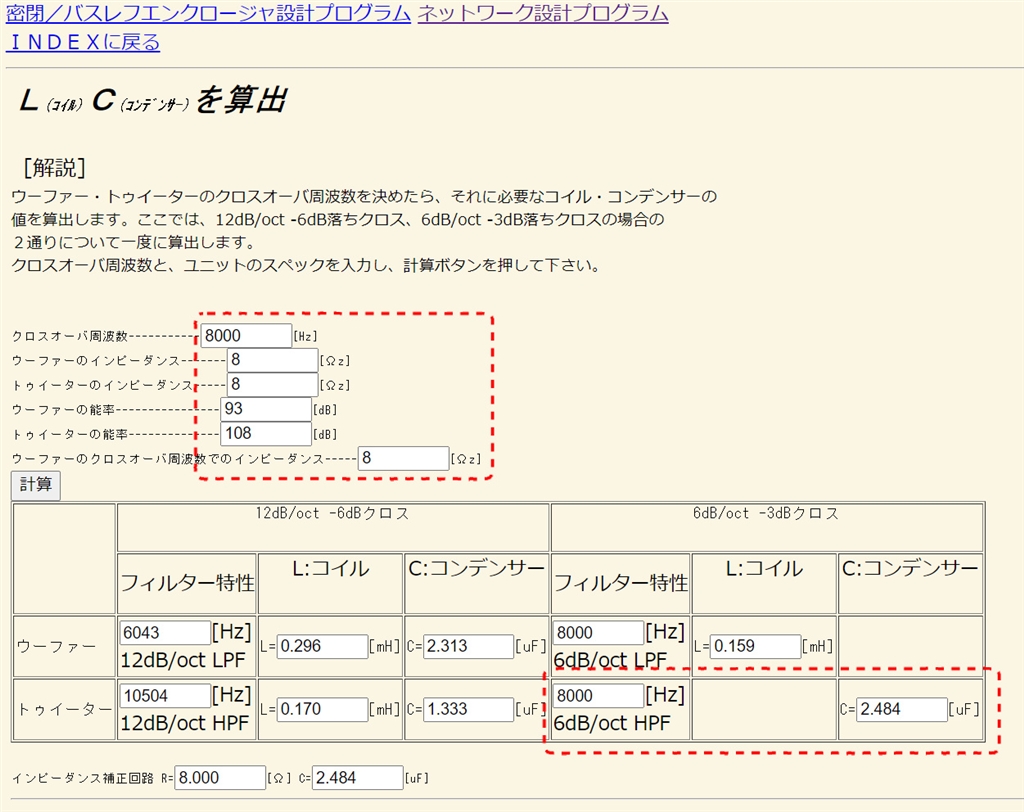Click tweeter 12dB capacitor field 1.333
This screenshot has width=1024, height=812.
[x=468, y=709]
